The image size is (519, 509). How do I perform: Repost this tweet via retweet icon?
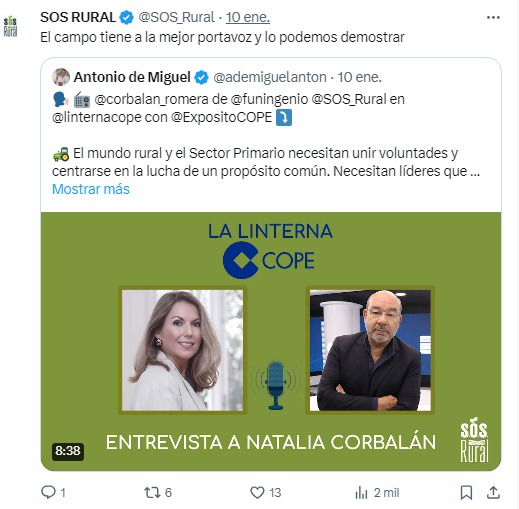pos(152,492)
